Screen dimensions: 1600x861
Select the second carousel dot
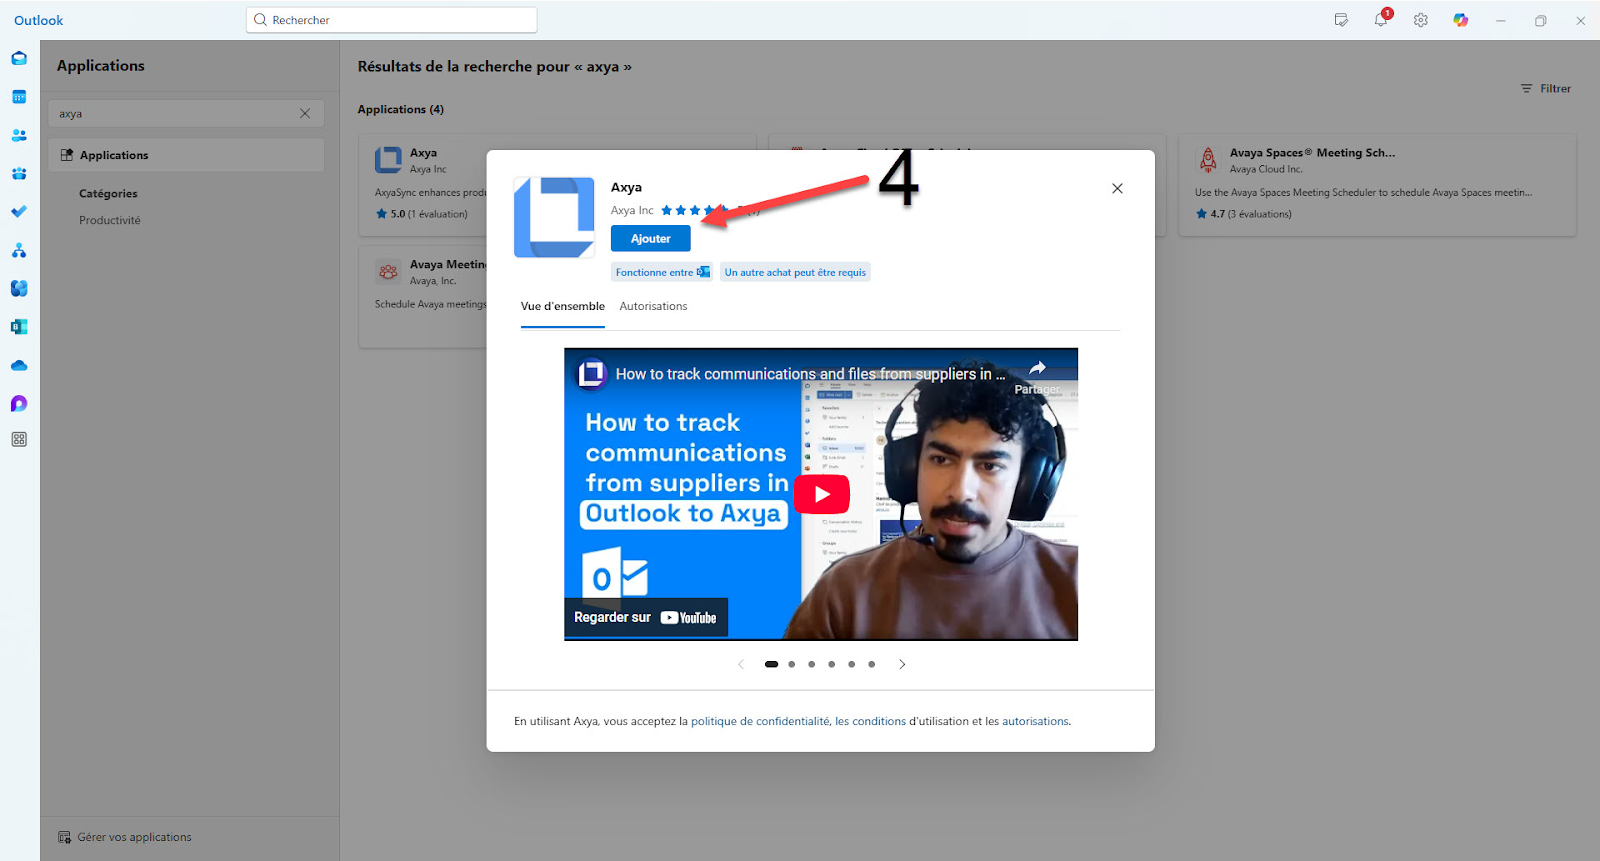[x=791, y=664]
